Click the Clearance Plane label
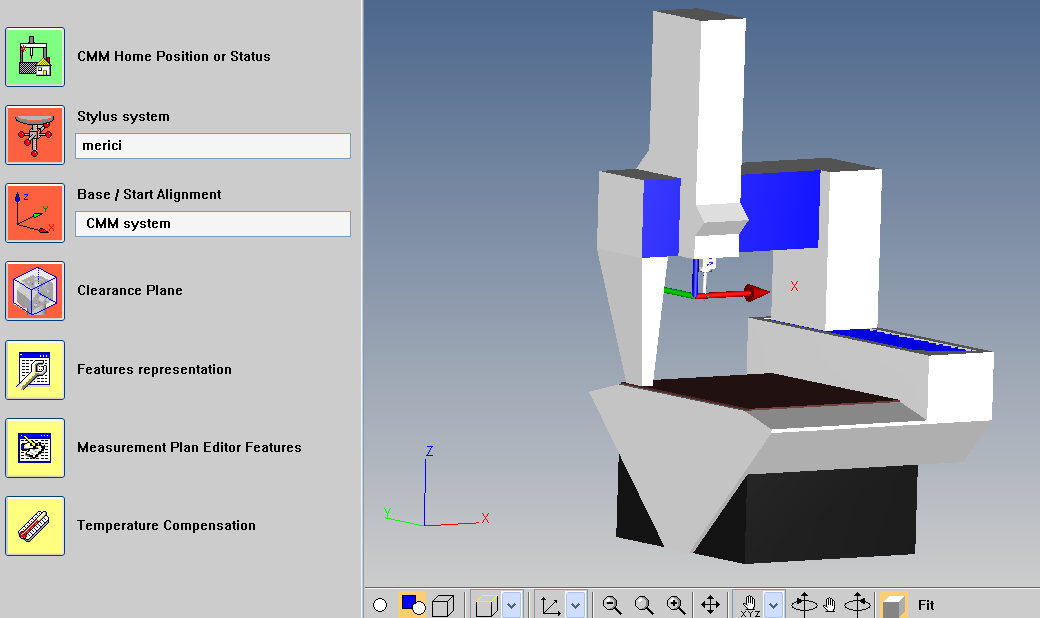The image size is (1040, 618). pos(130,290)
